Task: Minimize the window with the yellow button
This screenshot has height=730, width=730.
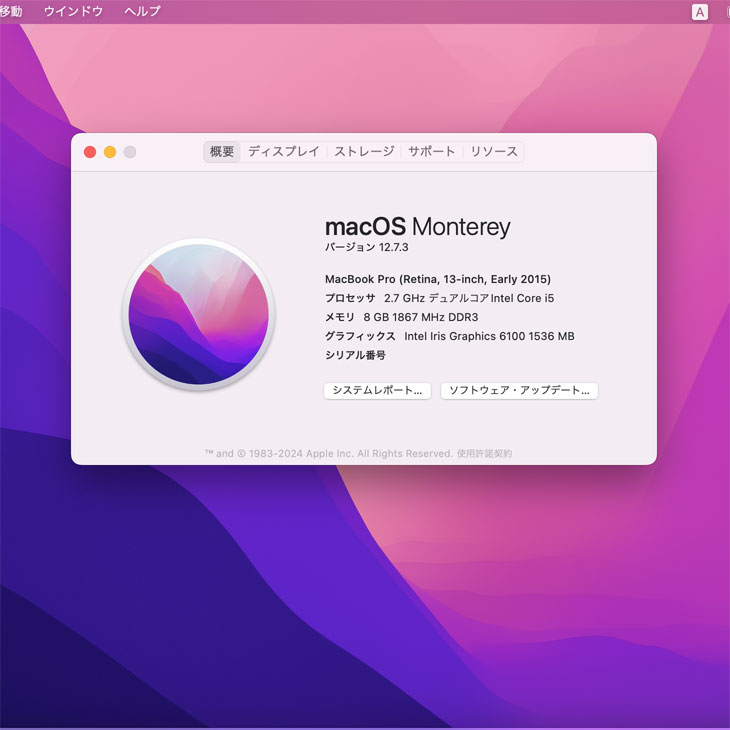Action: 110,152
